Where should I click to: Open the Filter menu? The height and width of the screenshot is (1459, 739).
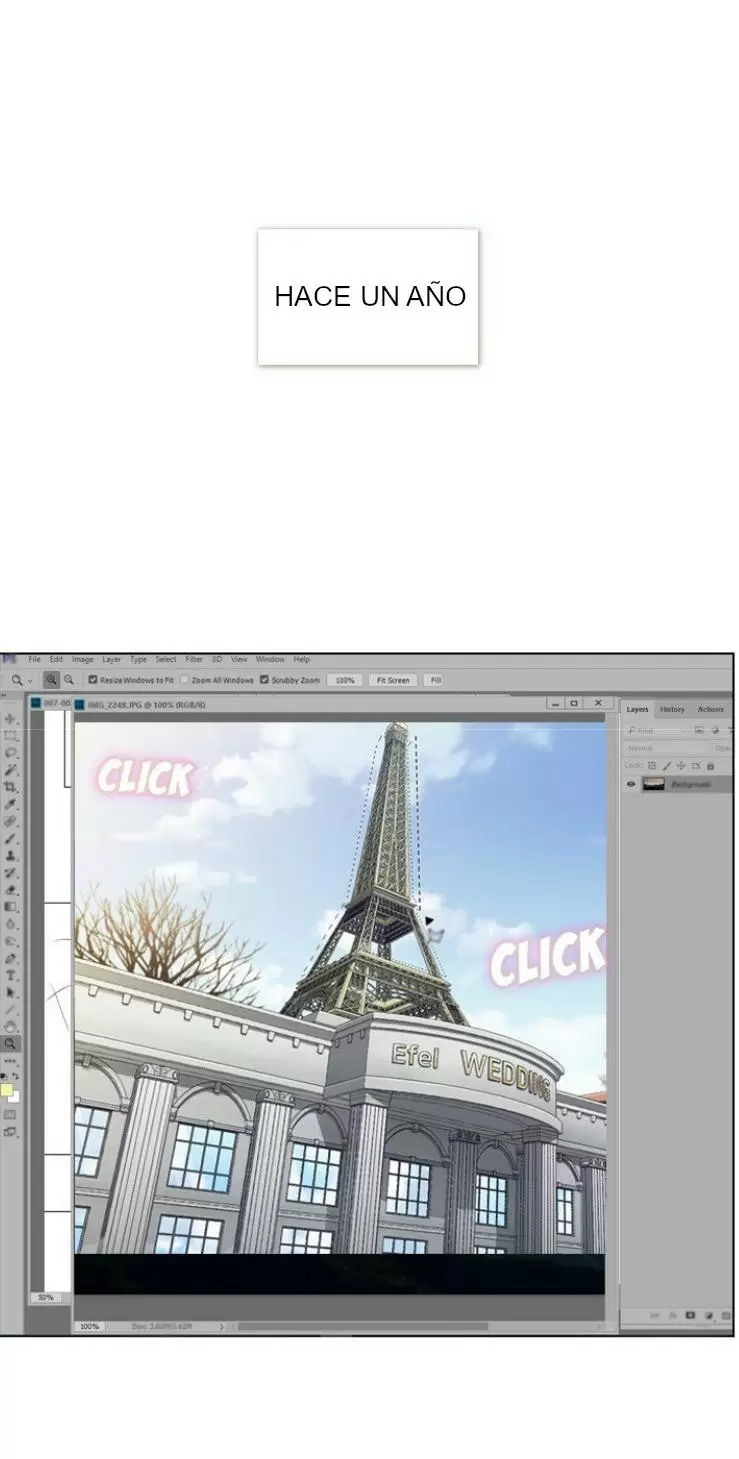click(194, 659)
